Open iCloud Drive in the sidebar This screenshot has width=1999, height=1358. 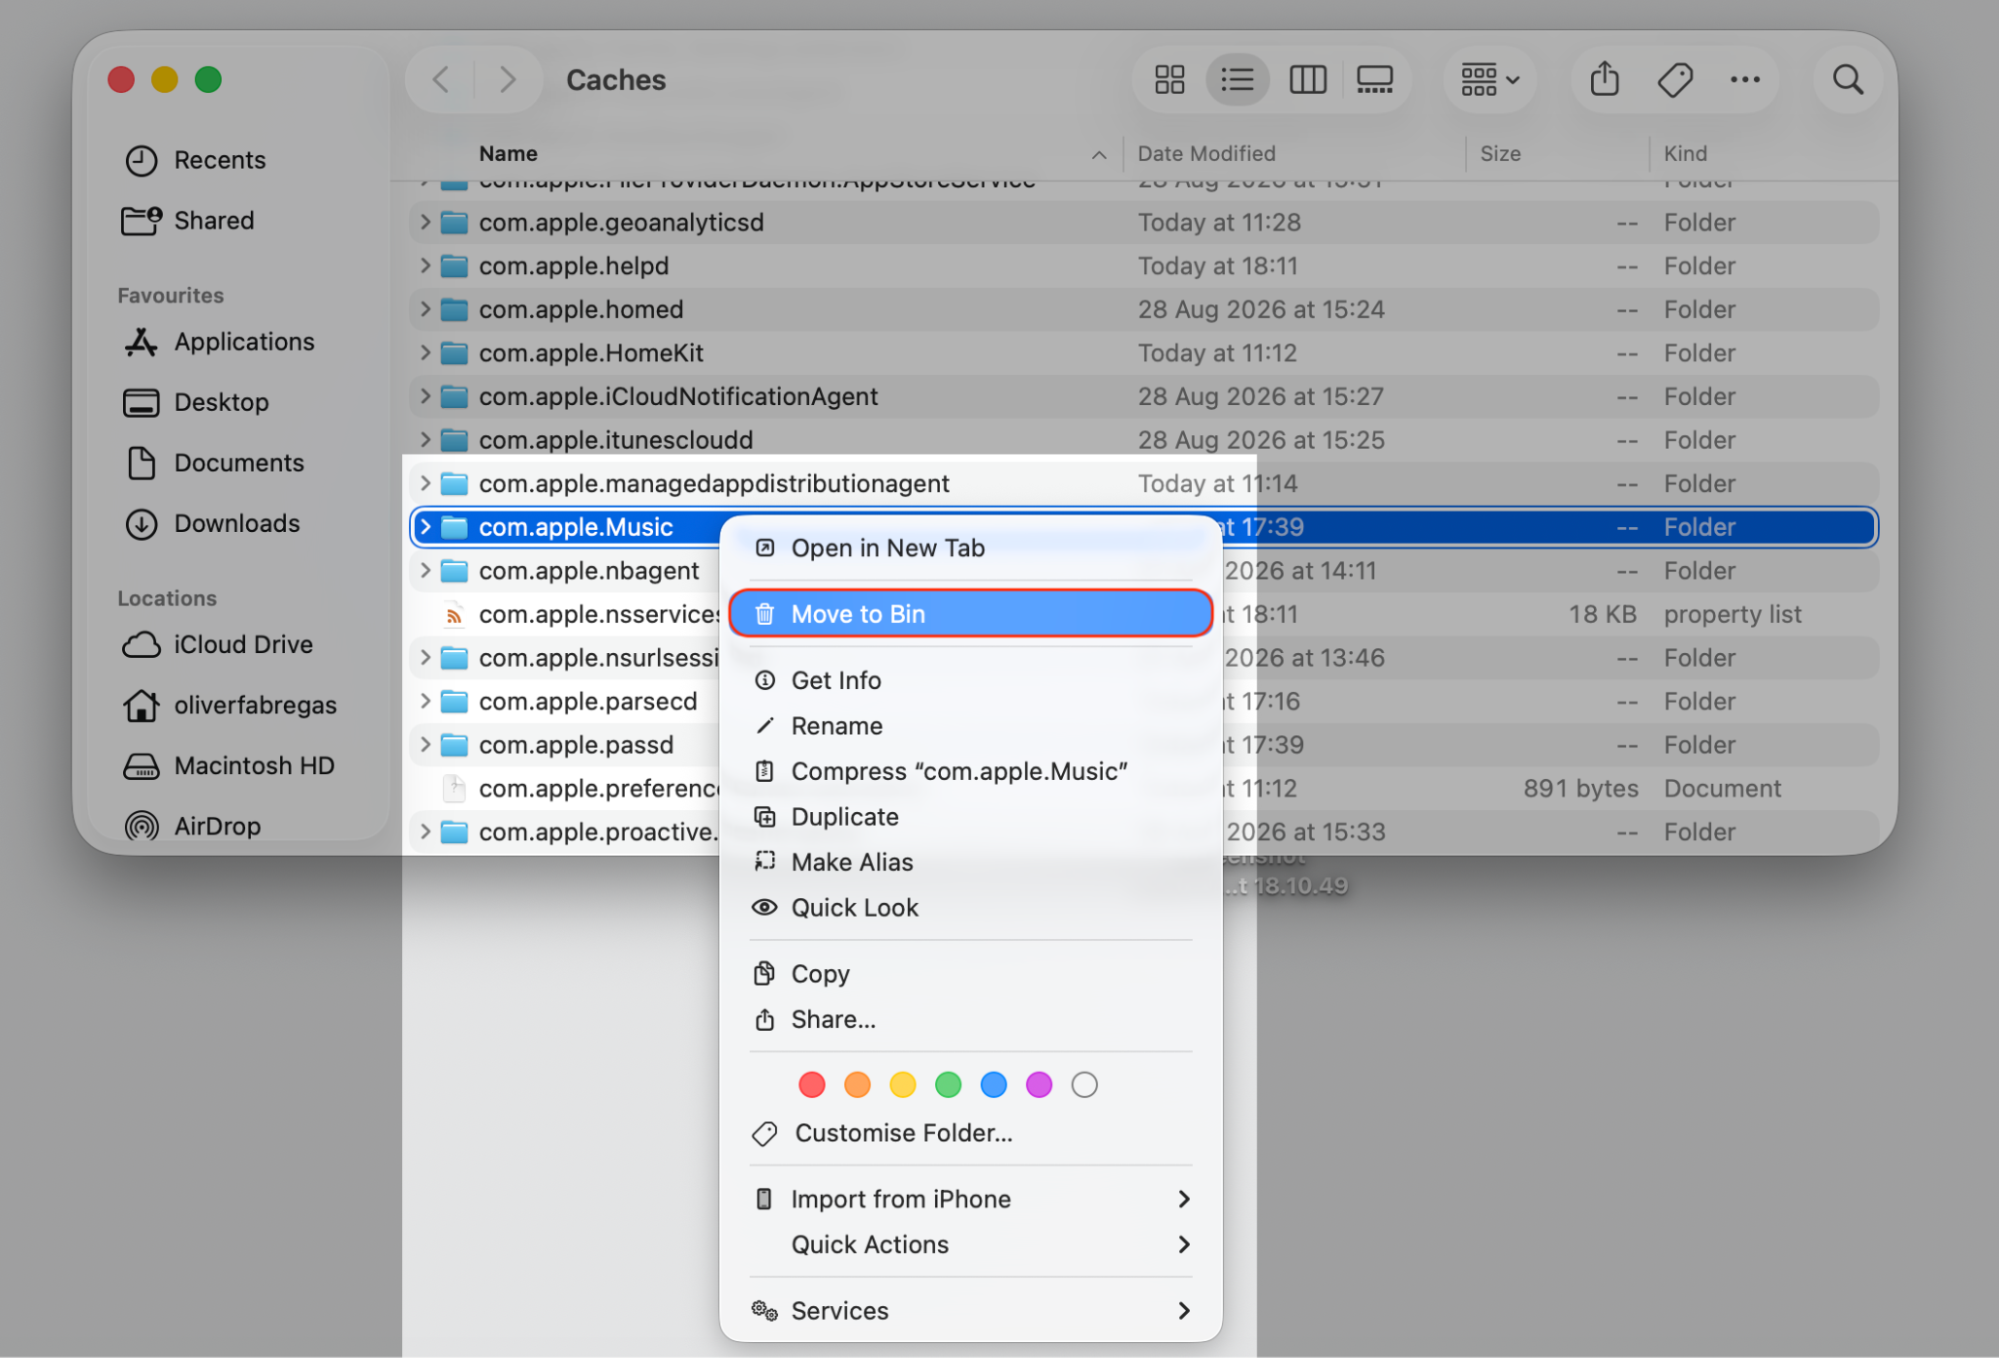(x=219, y=645)
